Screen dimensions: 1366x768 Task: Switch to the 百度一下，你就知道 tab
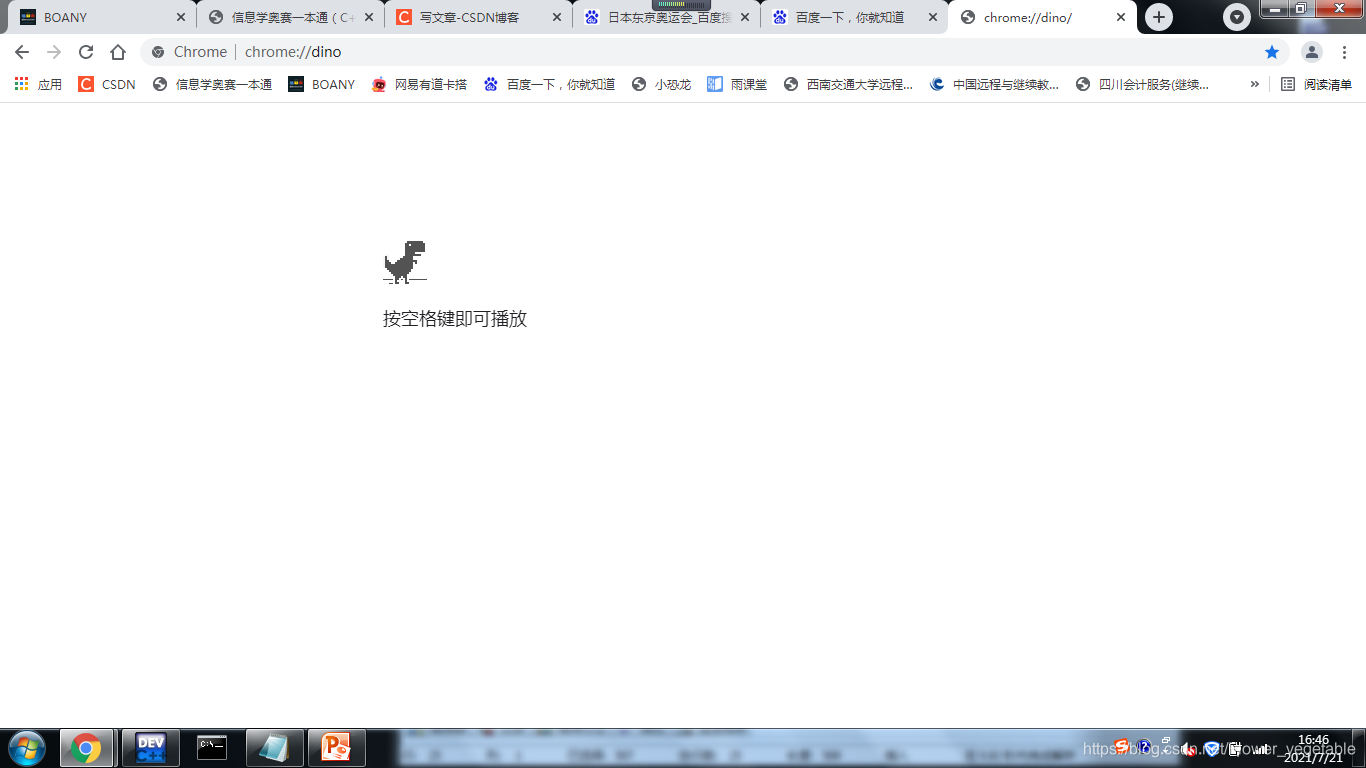(x=852, y=17)
